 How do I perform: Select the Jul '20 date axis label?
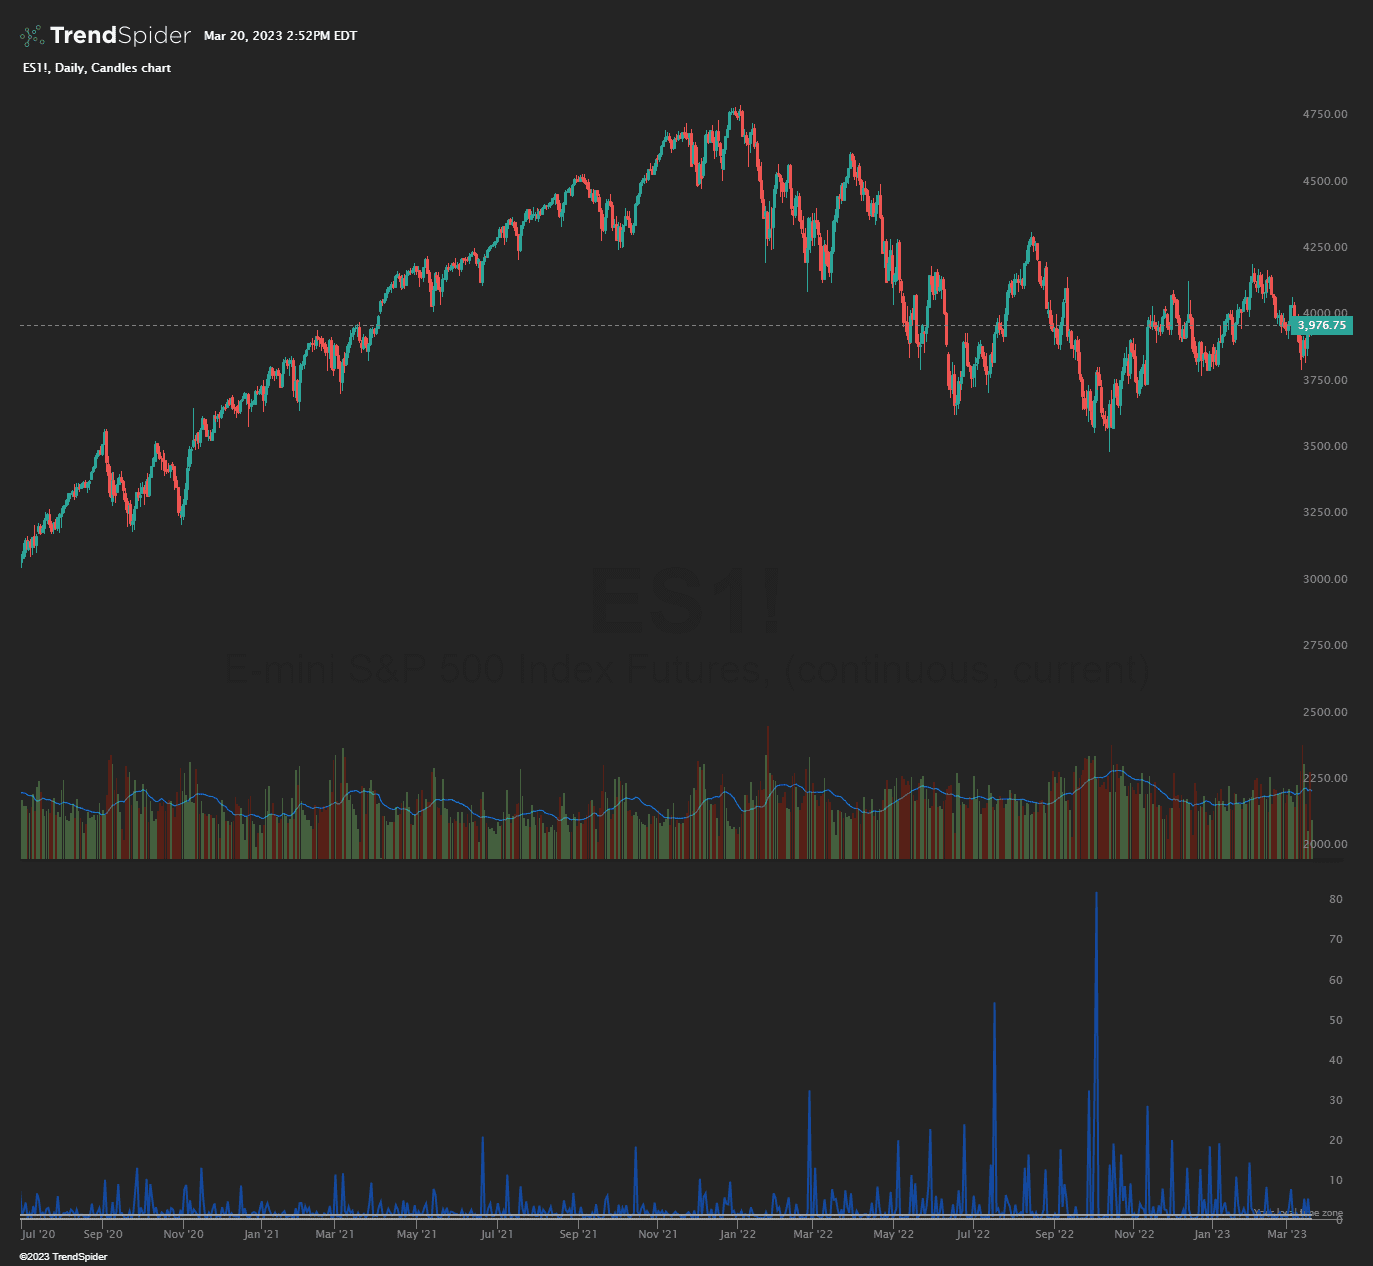[38, 1234]
